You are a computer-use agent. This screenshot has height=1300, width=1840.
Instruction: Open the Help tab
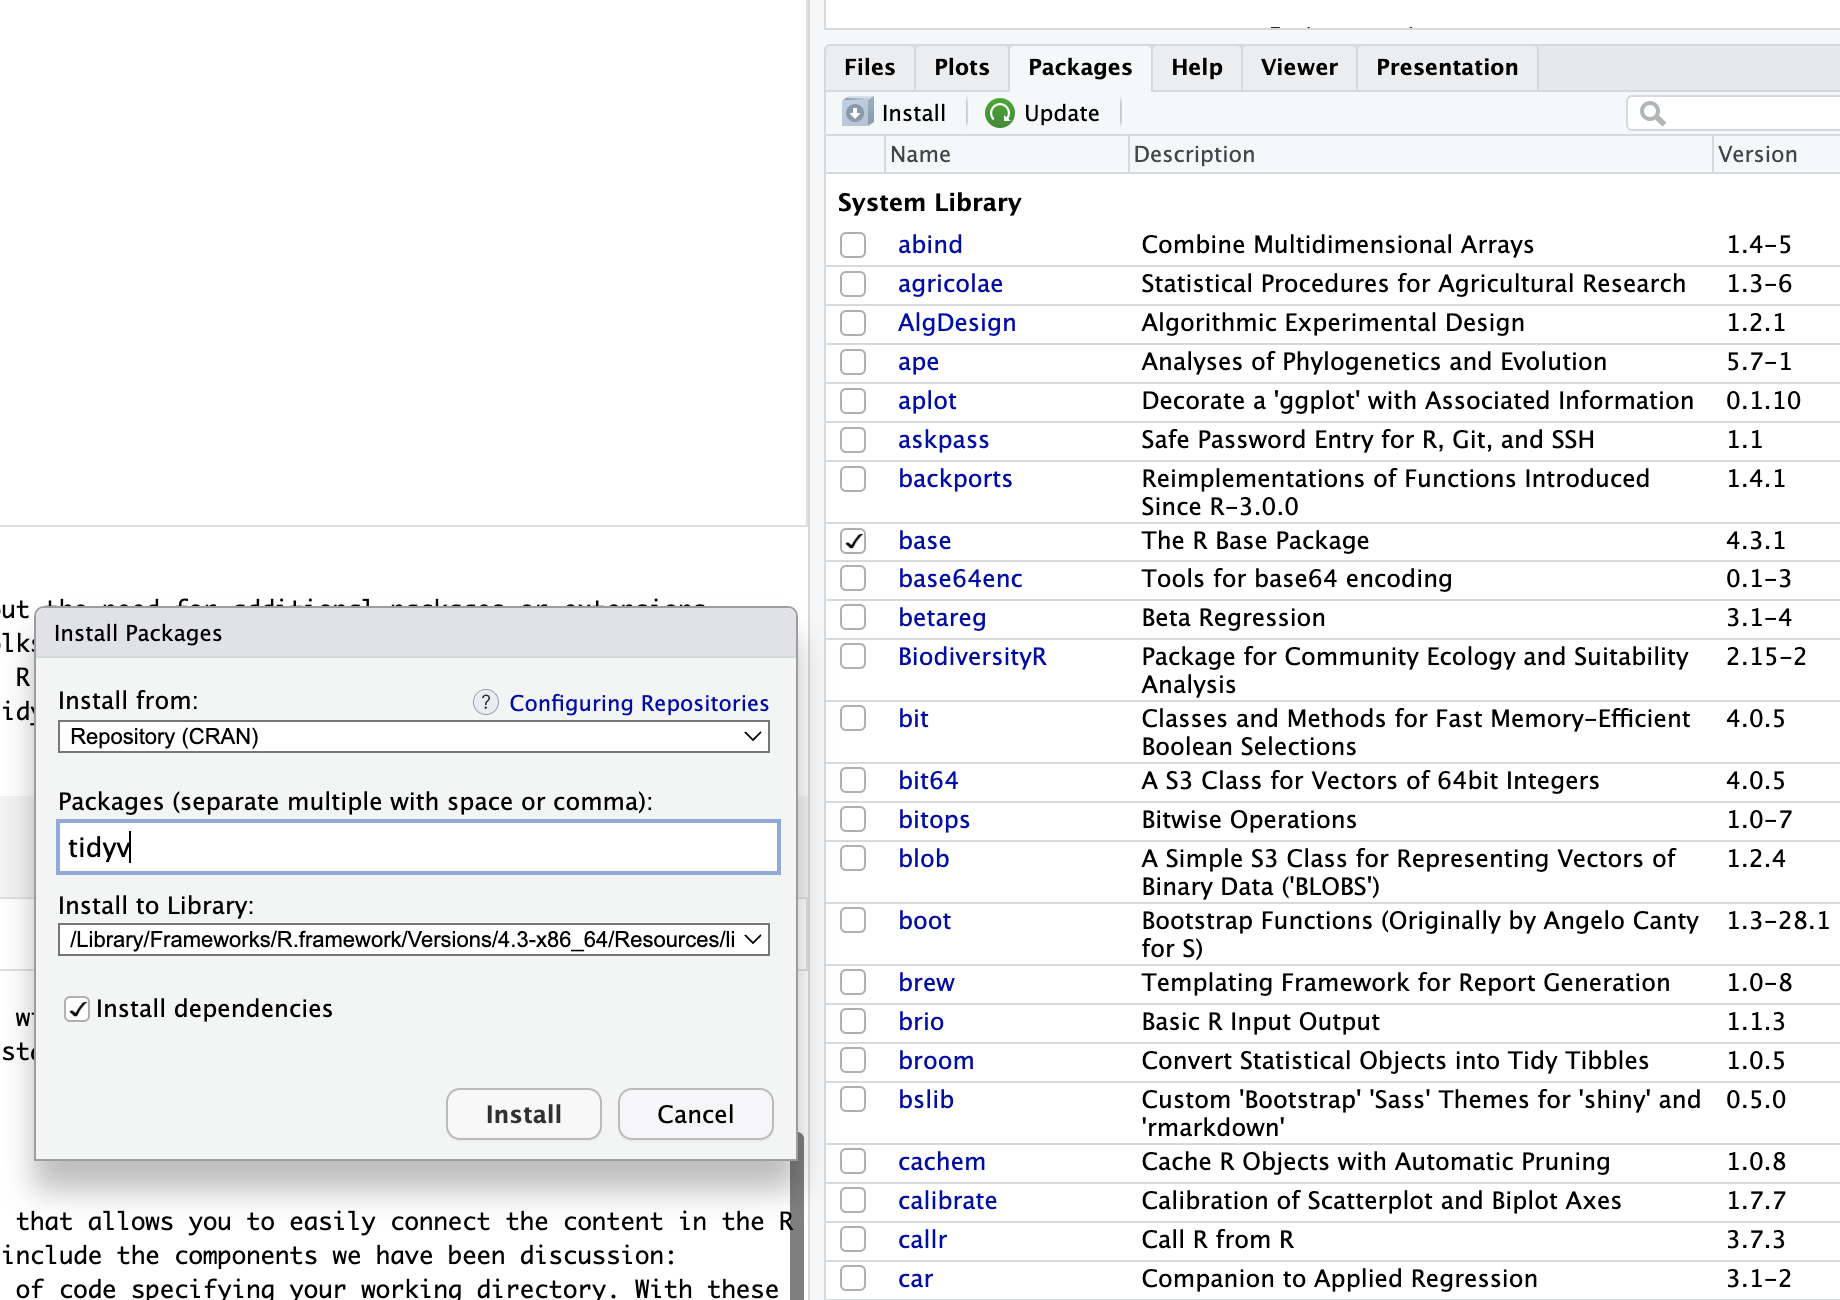[1196, 67]
